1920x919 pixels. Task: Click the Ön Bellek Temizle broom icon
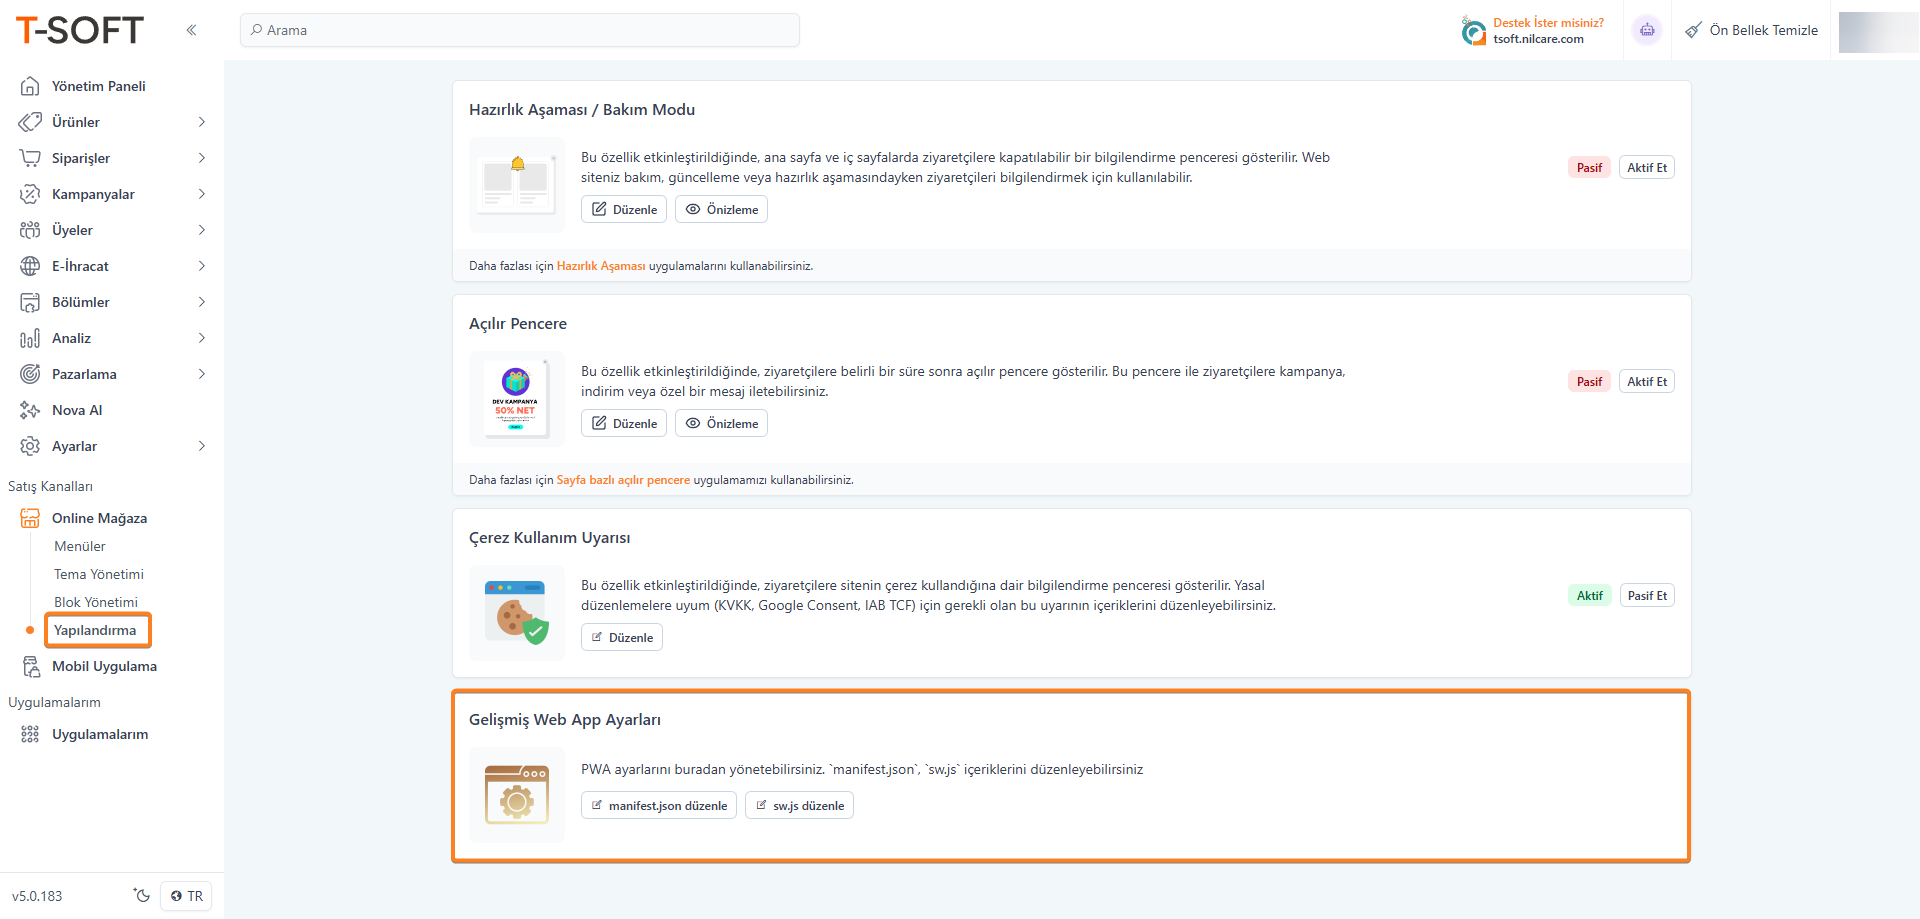1693,30
